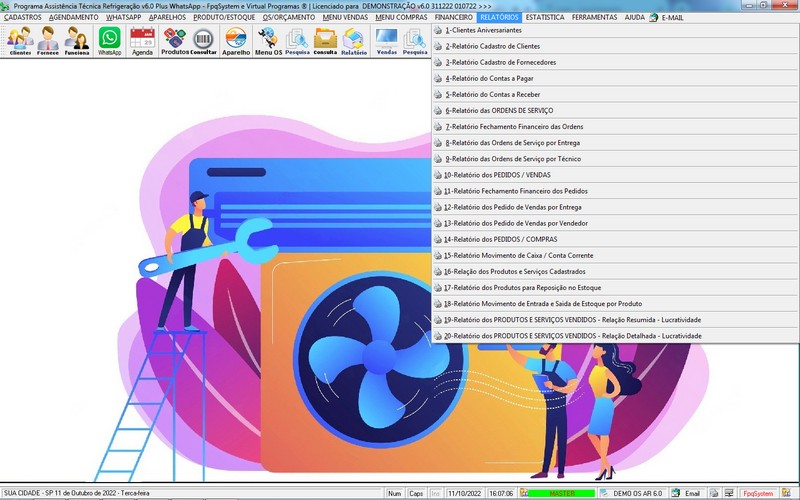Click the barcode Consultar icon
Viewport: 800px width, 500px height.
coord(203,41)
